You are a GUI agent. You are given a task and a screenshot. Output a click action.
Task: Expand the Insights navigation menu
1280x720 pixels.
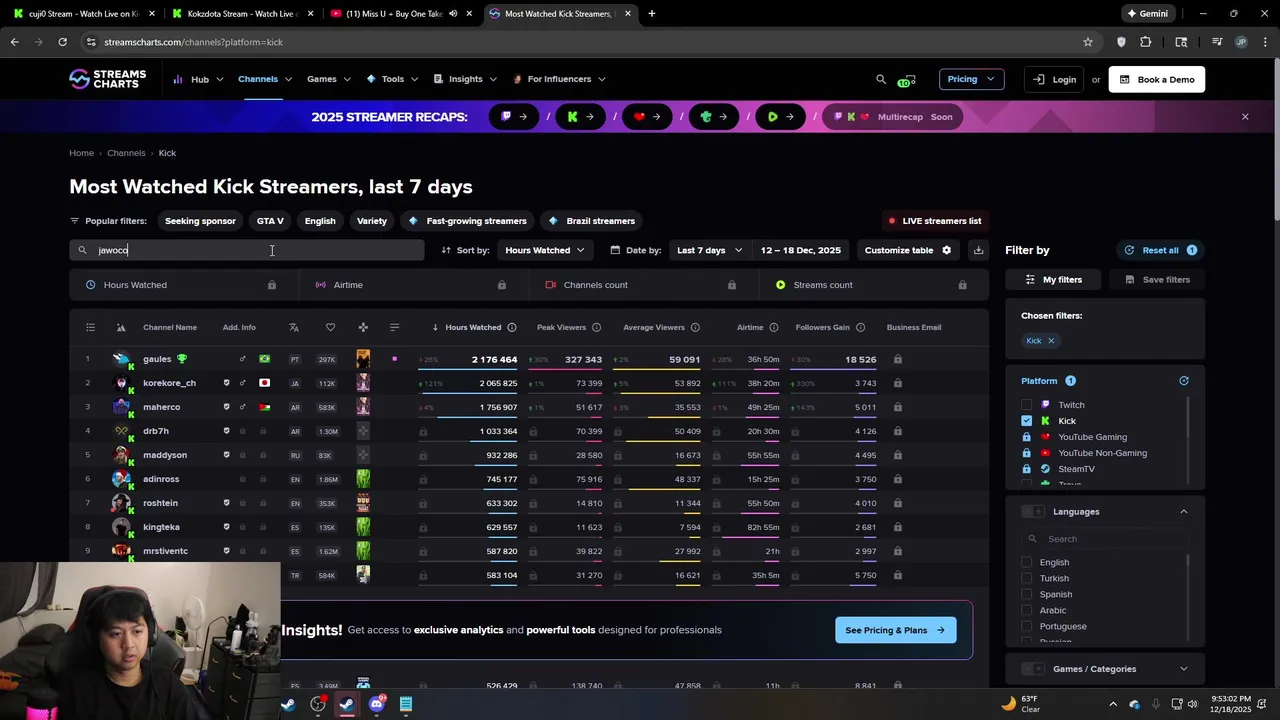click(465, 79)
